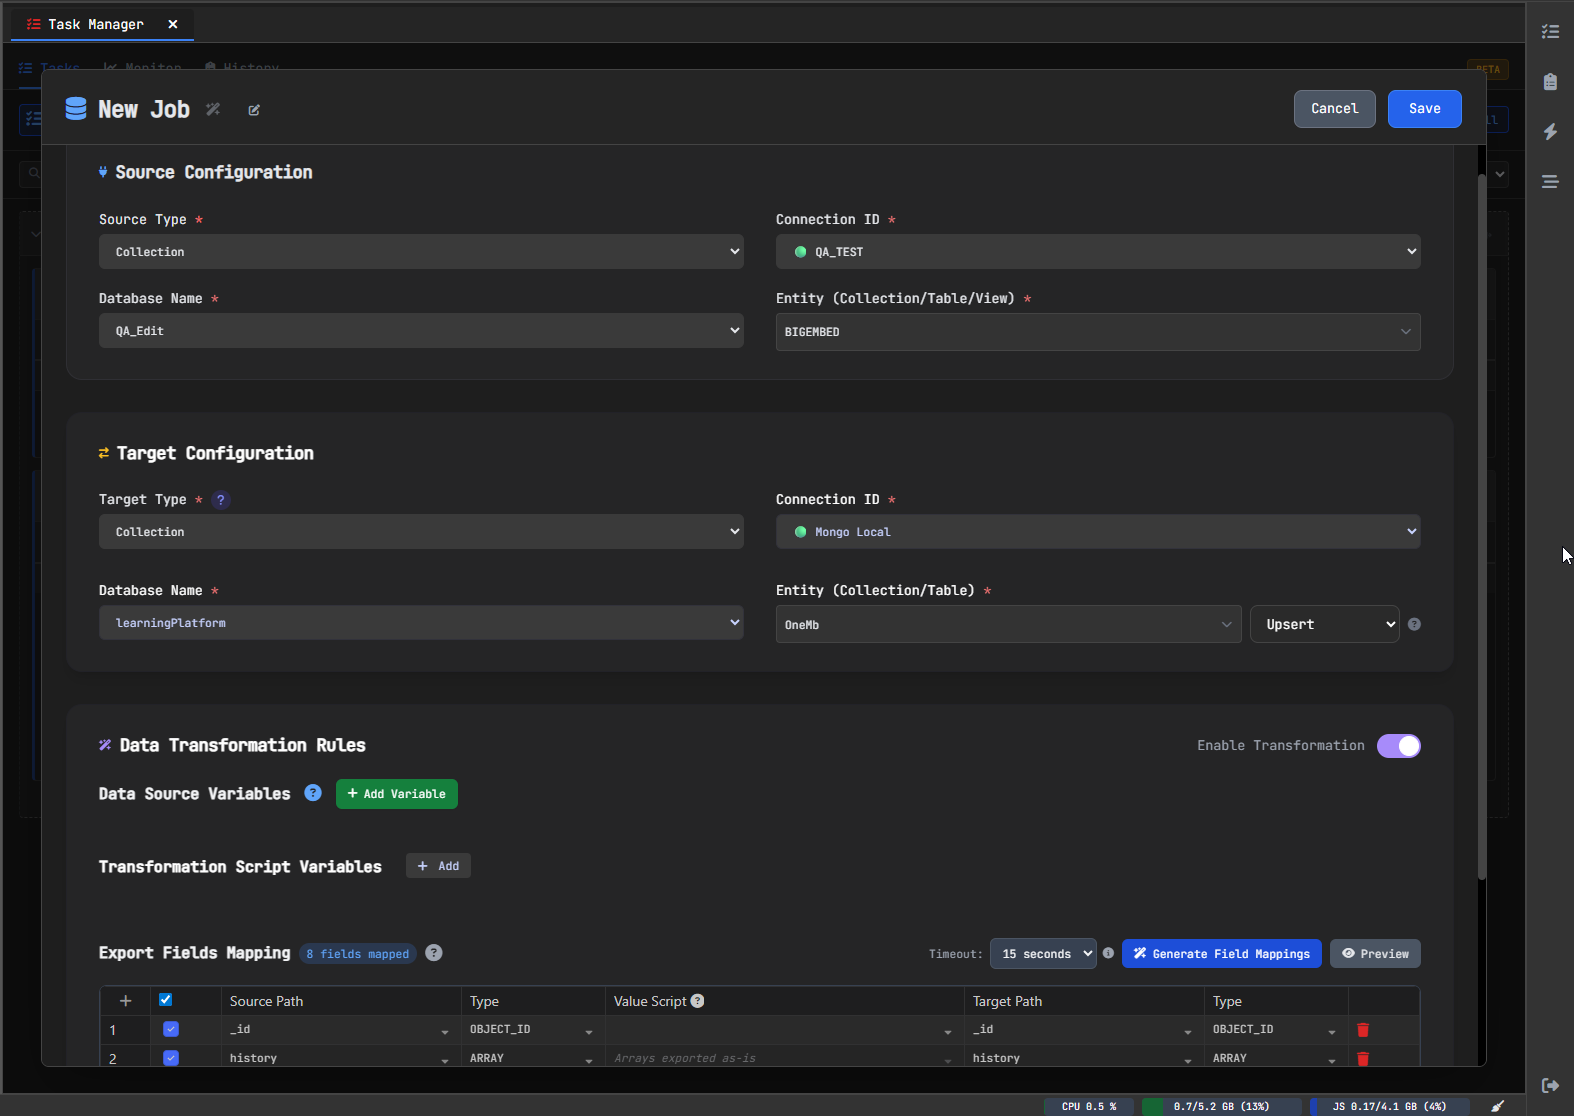Open target Database learningPlatform dropdown
Image resolution: width=1574 pixels, height=1116 pixels.
point(421,623)
